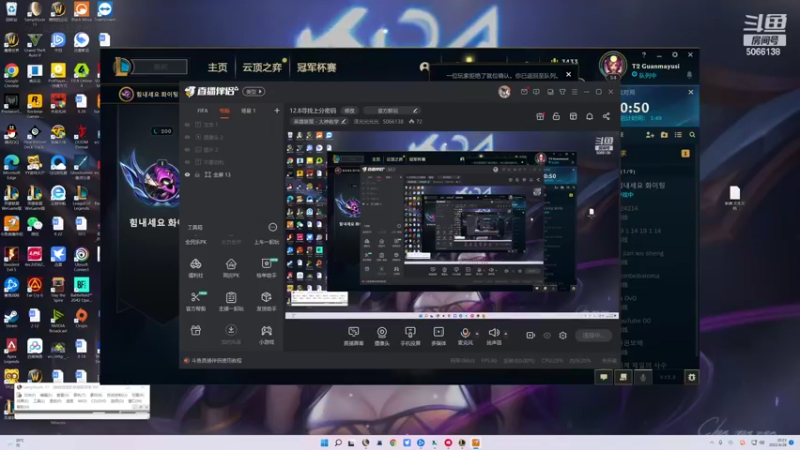Toggle visibility of 图片 2 source
800x450 pixels.
pyautogui.click(x=187, y=149)
